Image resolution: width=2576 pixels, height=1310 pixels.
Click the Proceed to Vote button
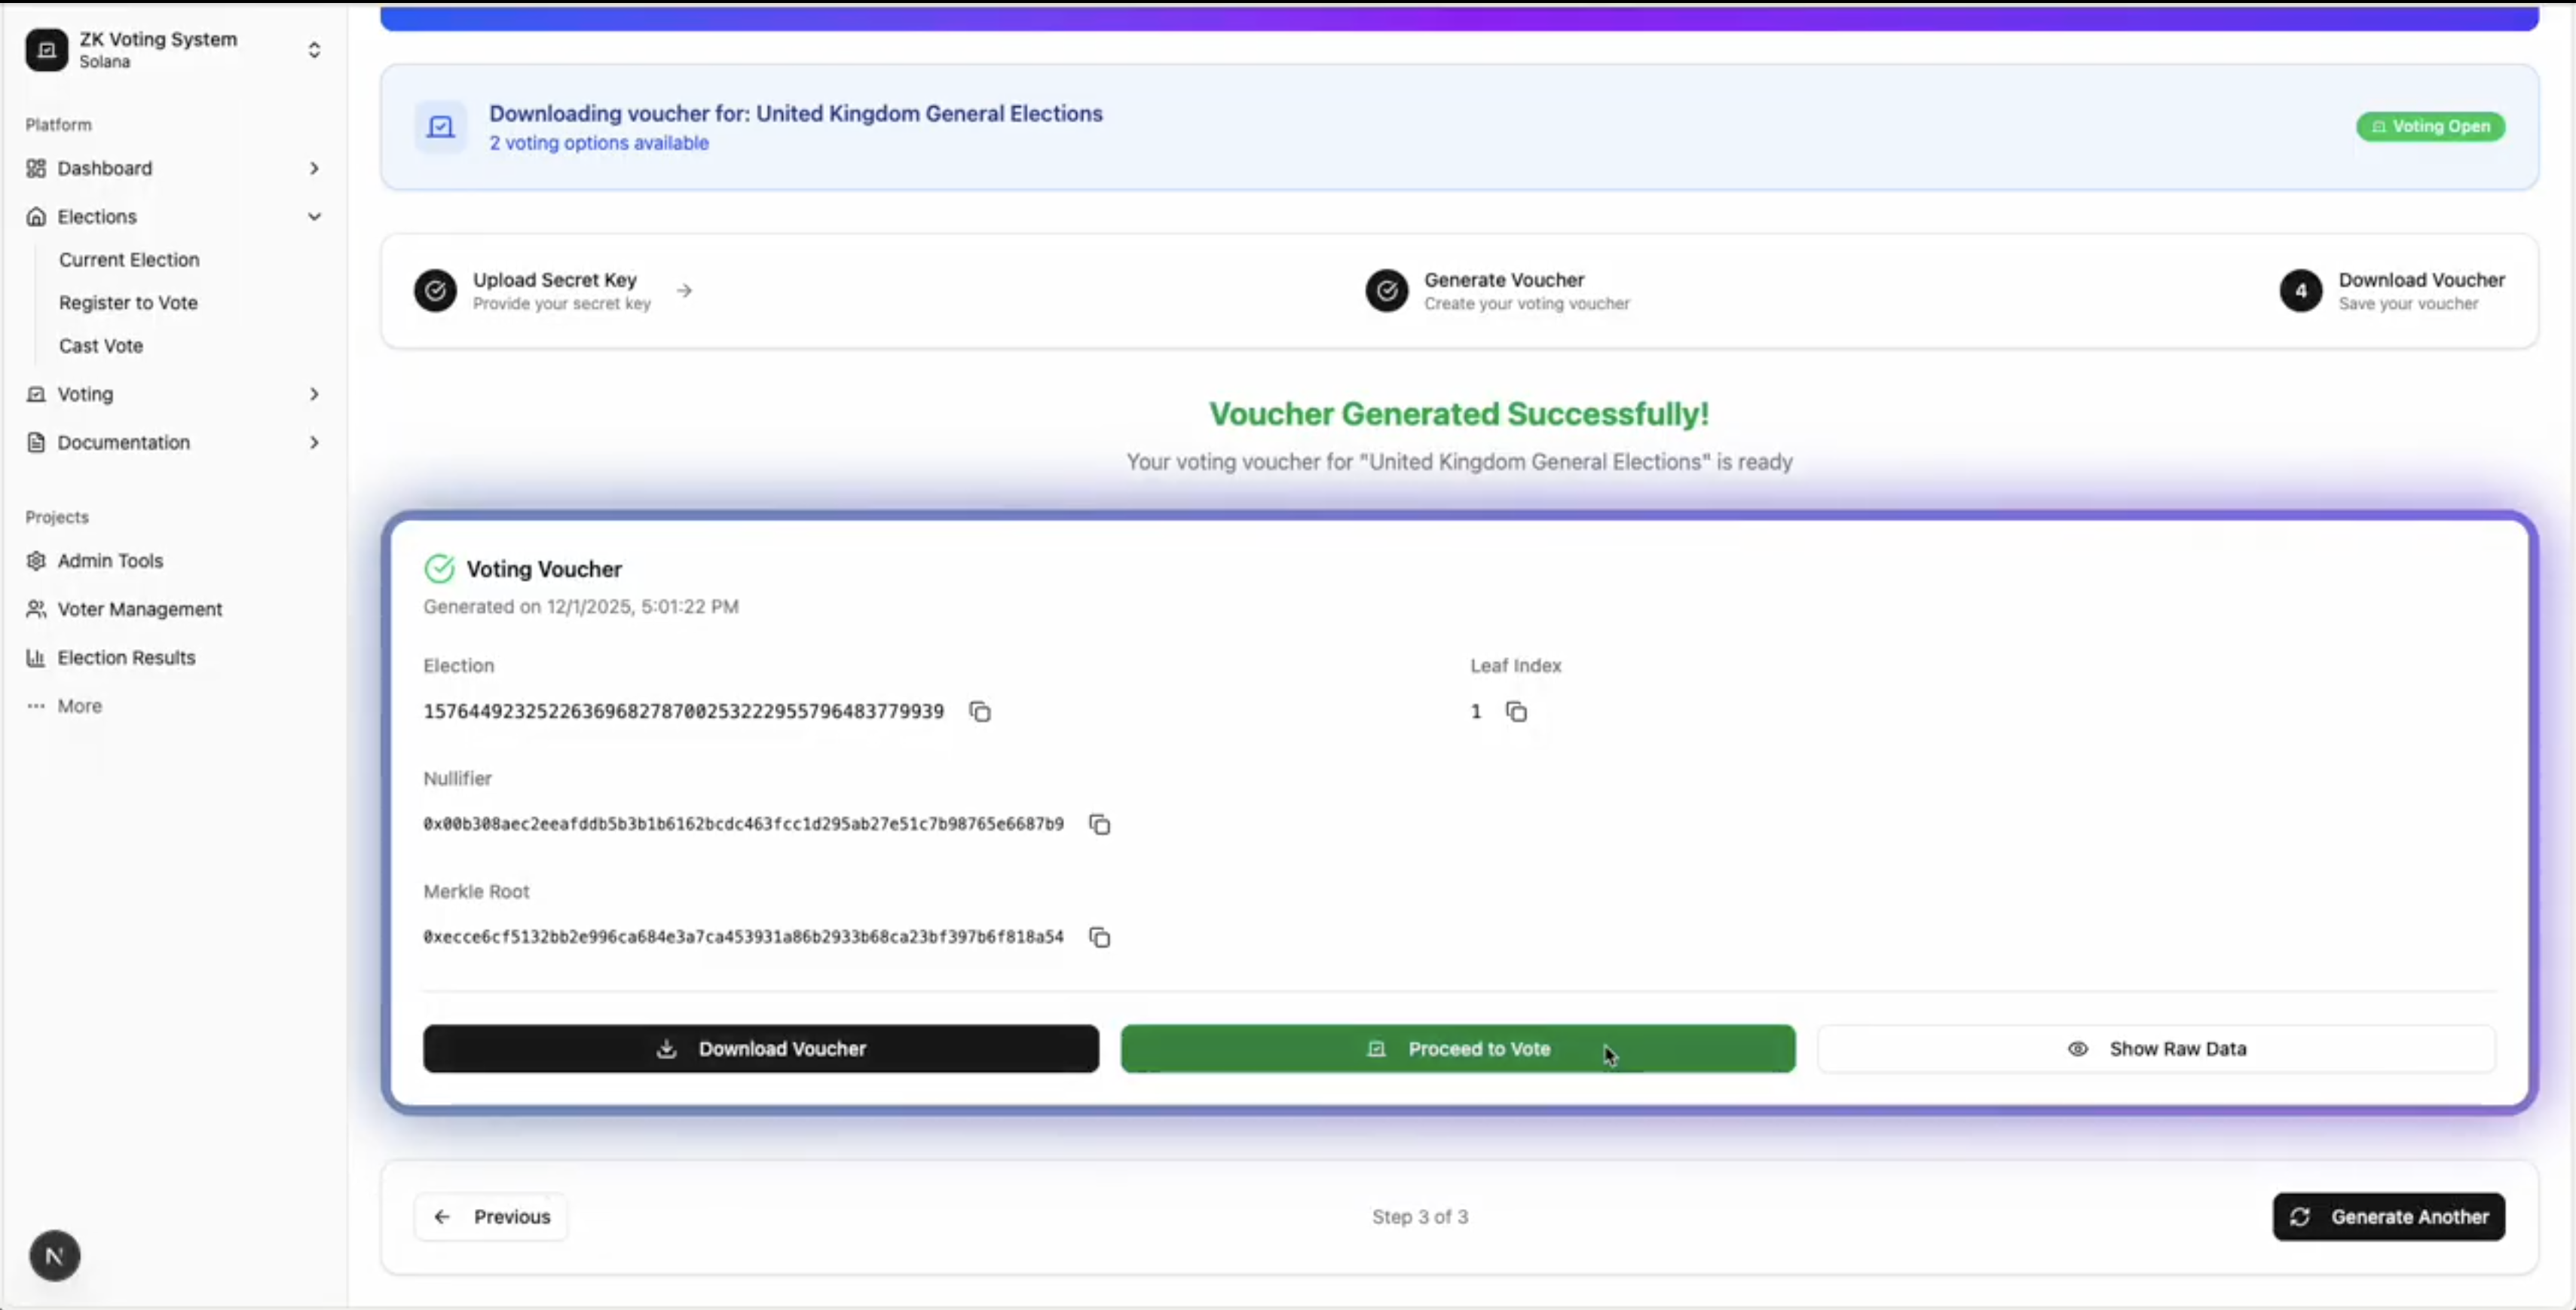tap(1457, 1049)
